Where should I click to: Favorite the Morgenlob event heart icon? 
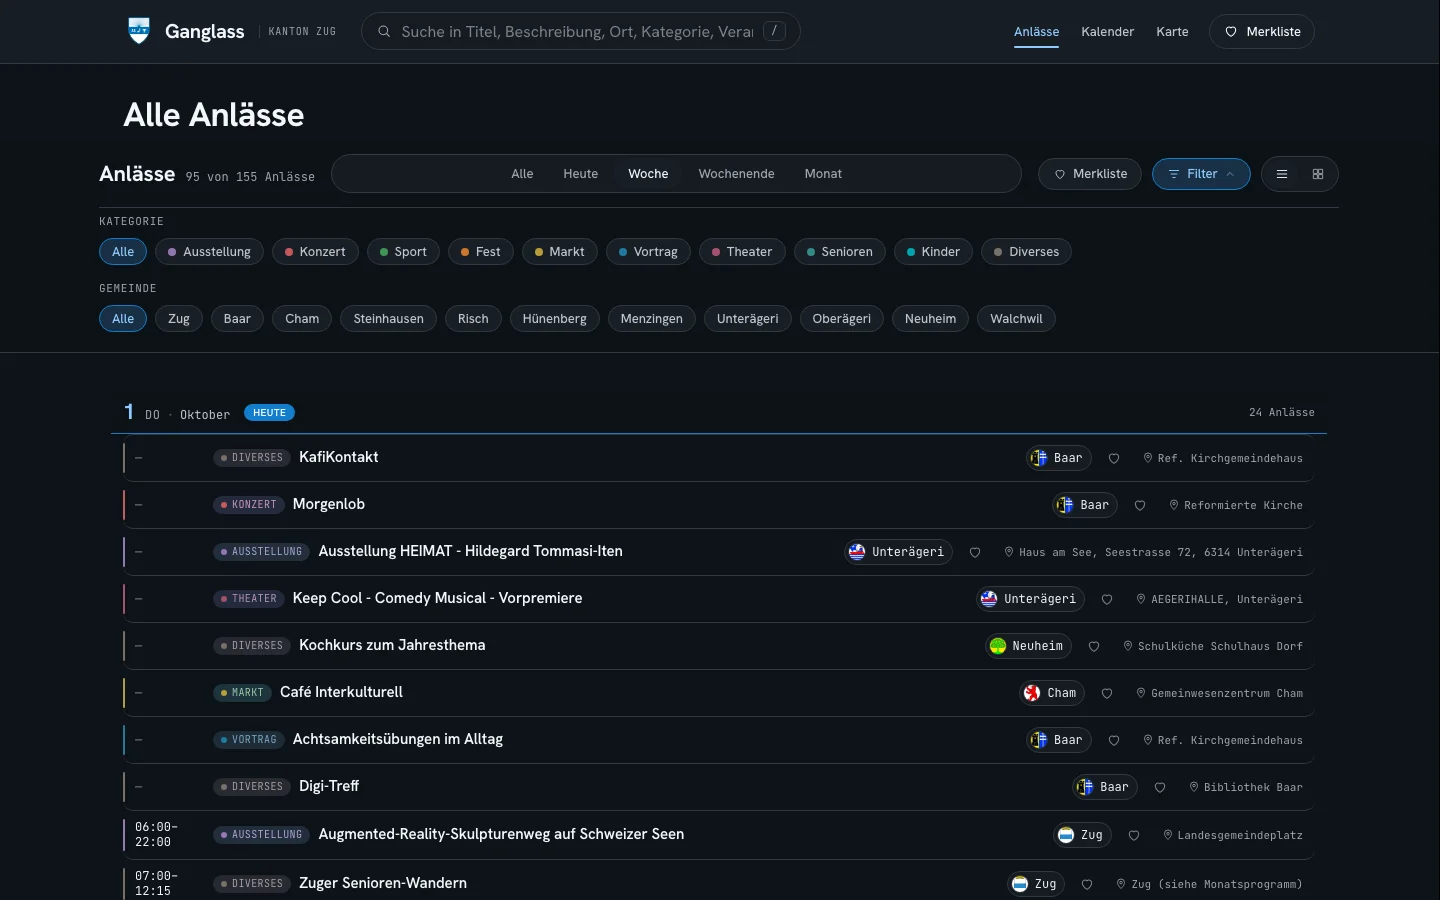coord(1140,505)
